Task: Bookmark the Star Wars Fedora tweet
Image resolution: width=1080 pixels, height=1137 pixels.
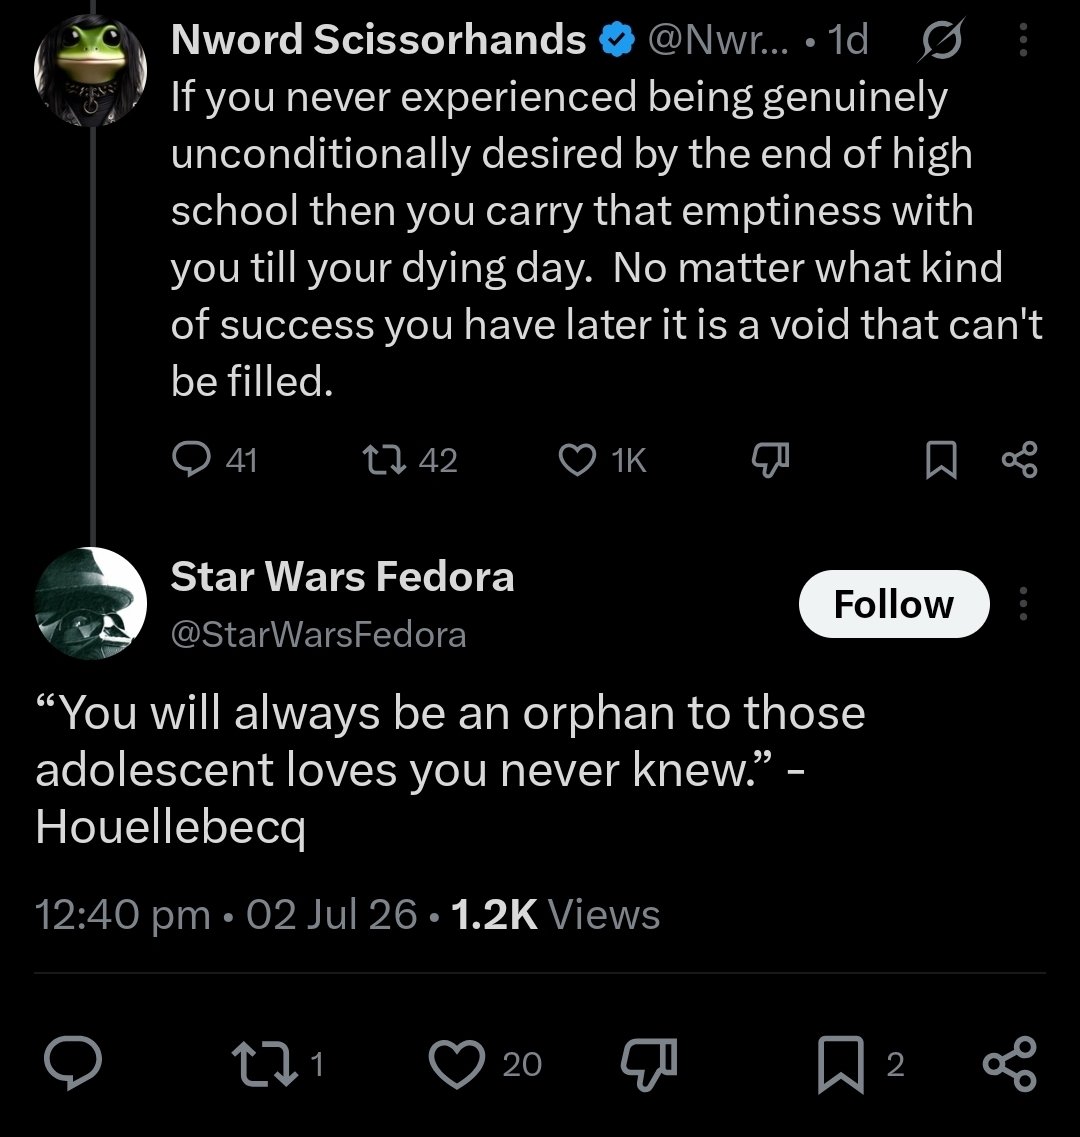Action: coord(841,1064)
